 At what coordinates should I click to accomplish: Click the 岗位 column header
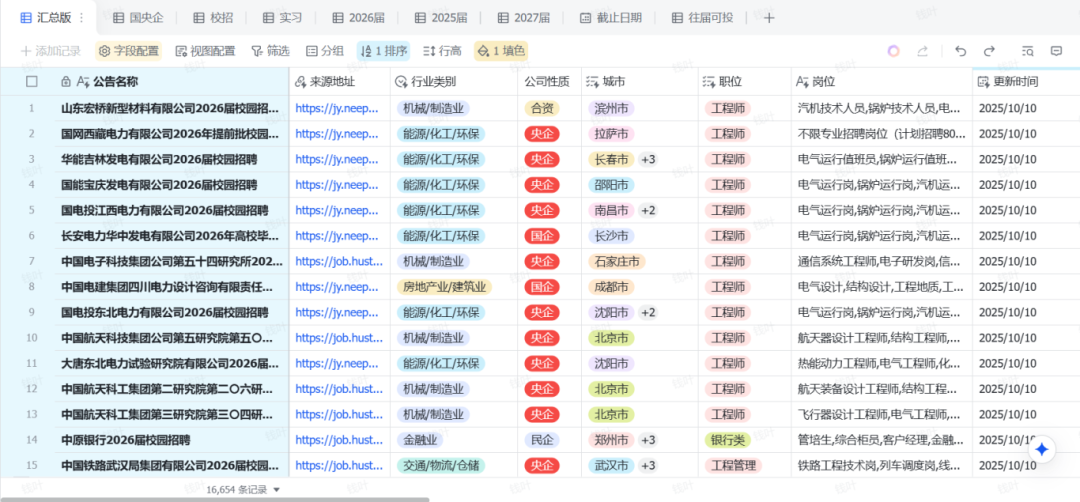tap(882, 82)
